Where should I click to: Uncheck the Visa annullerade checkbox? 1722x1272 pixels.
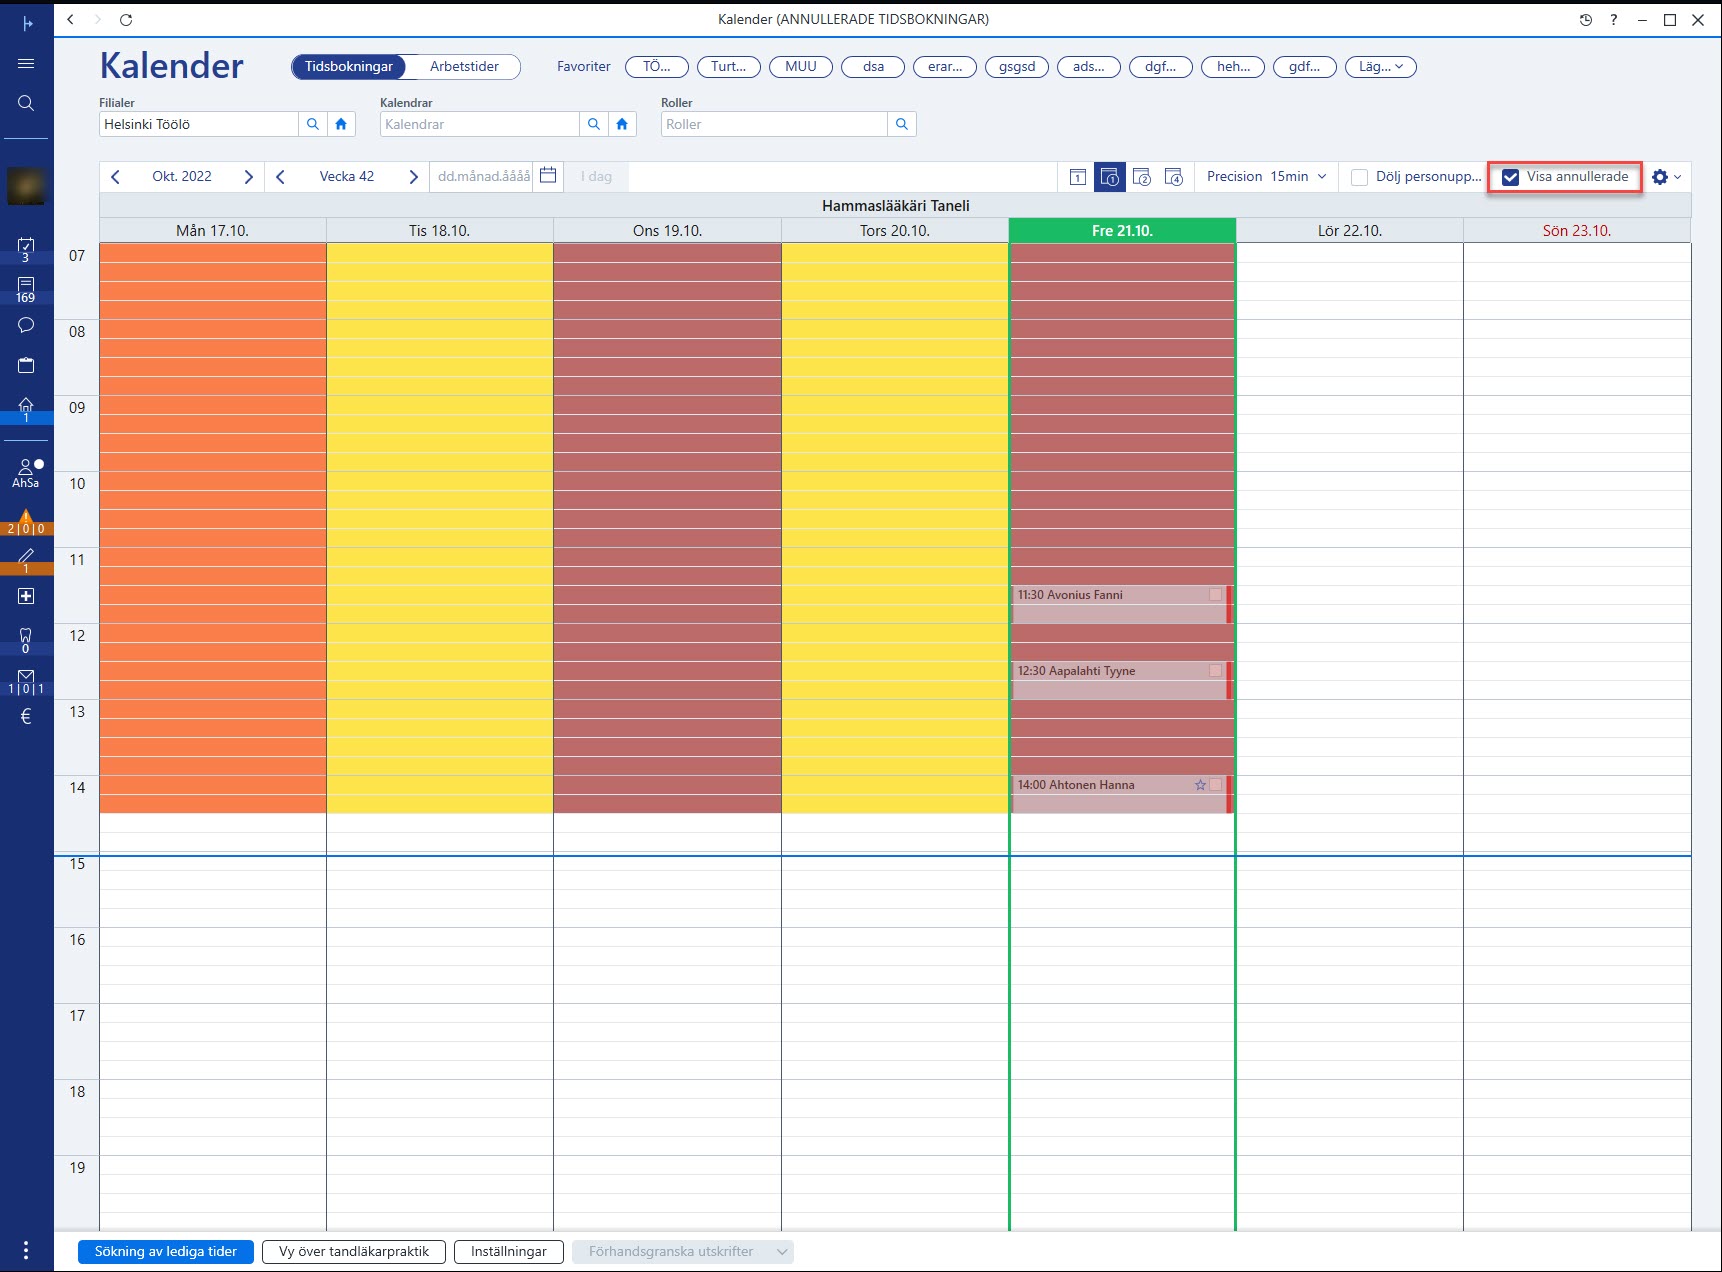(x=1511, y=177)
